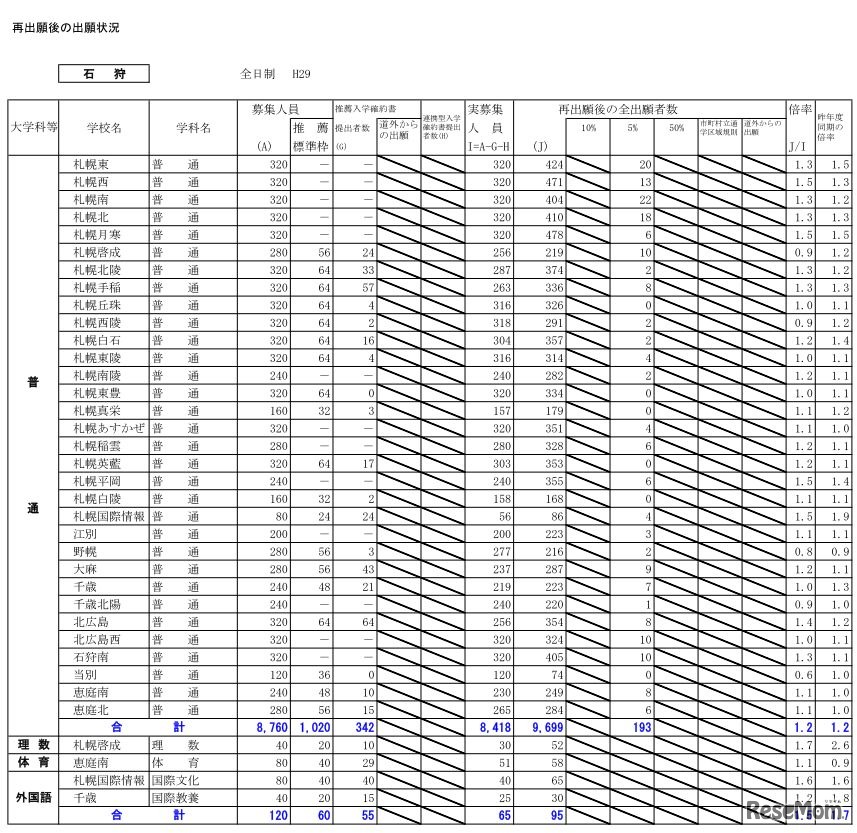Select the school name 千歳北陽

97,605
